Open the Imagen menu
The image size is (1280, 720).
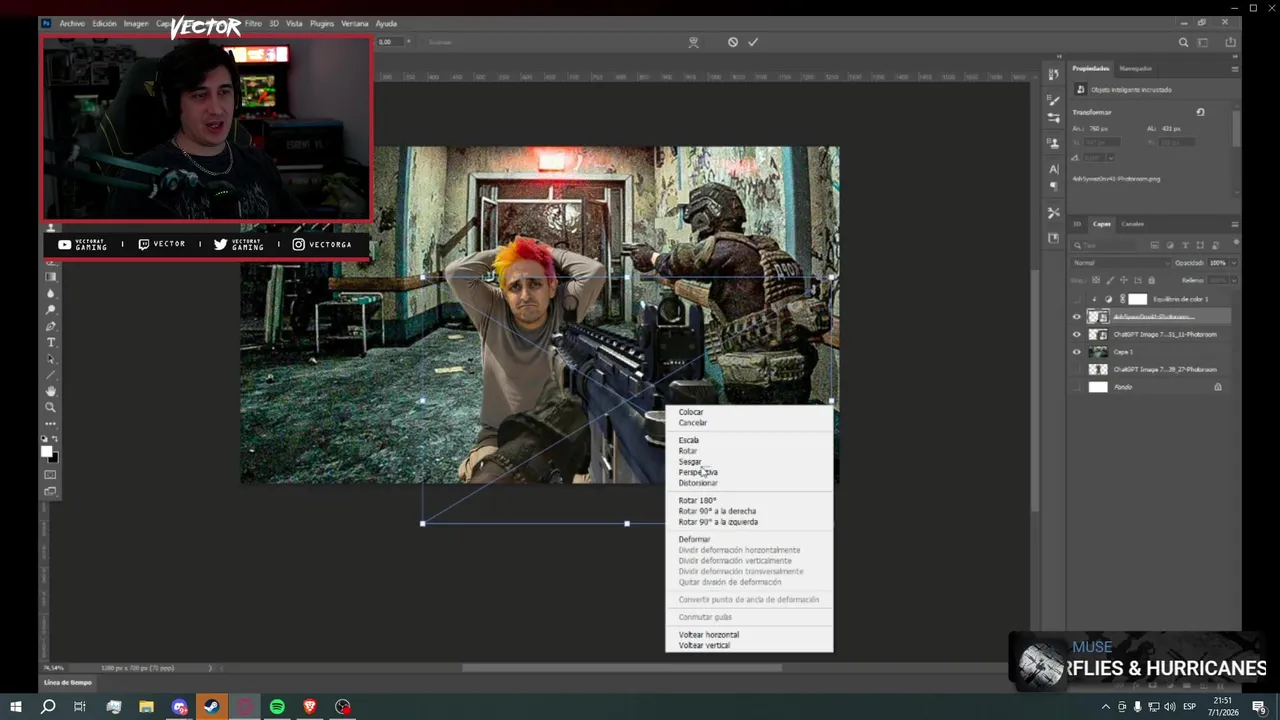click(136, 23)
